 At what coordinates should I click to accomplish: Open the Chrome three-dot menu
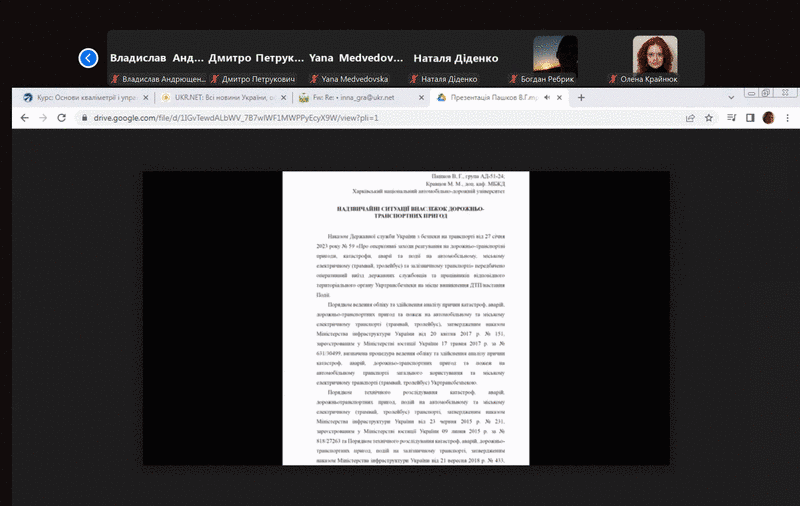click(786, 117)
